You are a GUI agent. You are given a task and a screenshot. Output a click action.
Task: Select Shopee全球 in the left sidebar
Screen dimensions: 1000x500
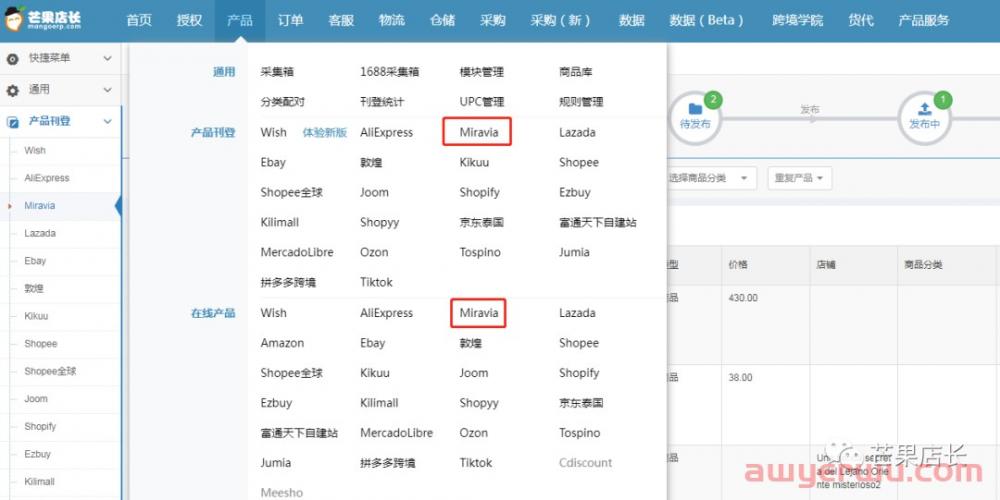tap(50, 371)
